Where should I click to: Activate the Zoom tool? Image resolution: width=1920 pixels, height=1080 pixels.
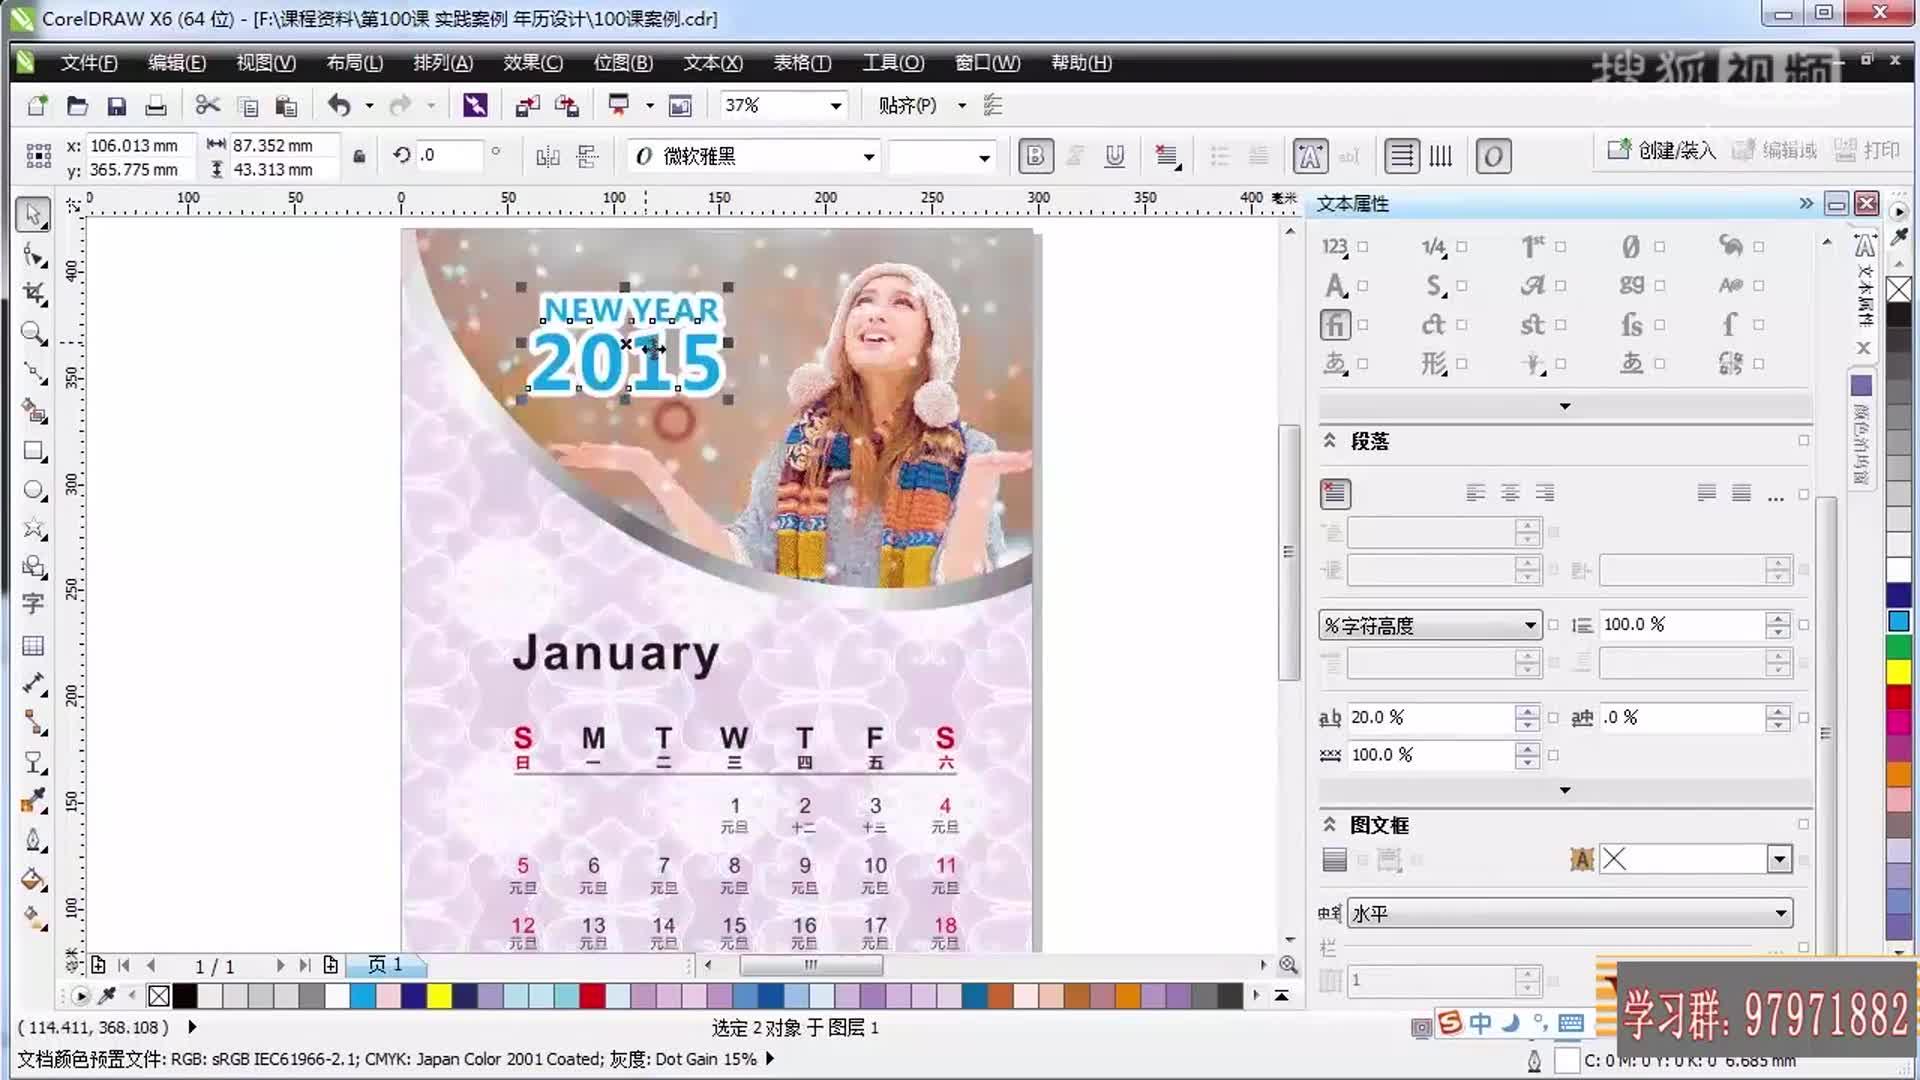(x=33, y=333)
